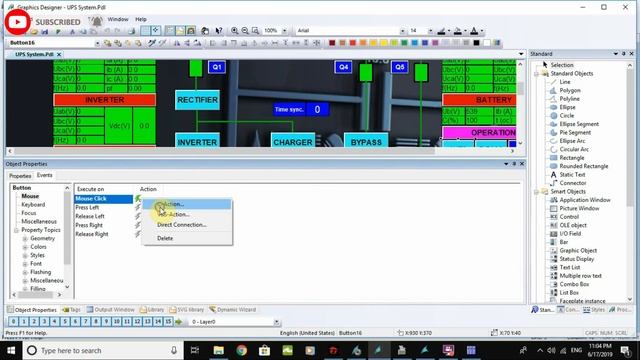The width and height of the screenshot is (640, 360).
Task: Toggle layer 1 visibility button
Action: pos(24,322)
